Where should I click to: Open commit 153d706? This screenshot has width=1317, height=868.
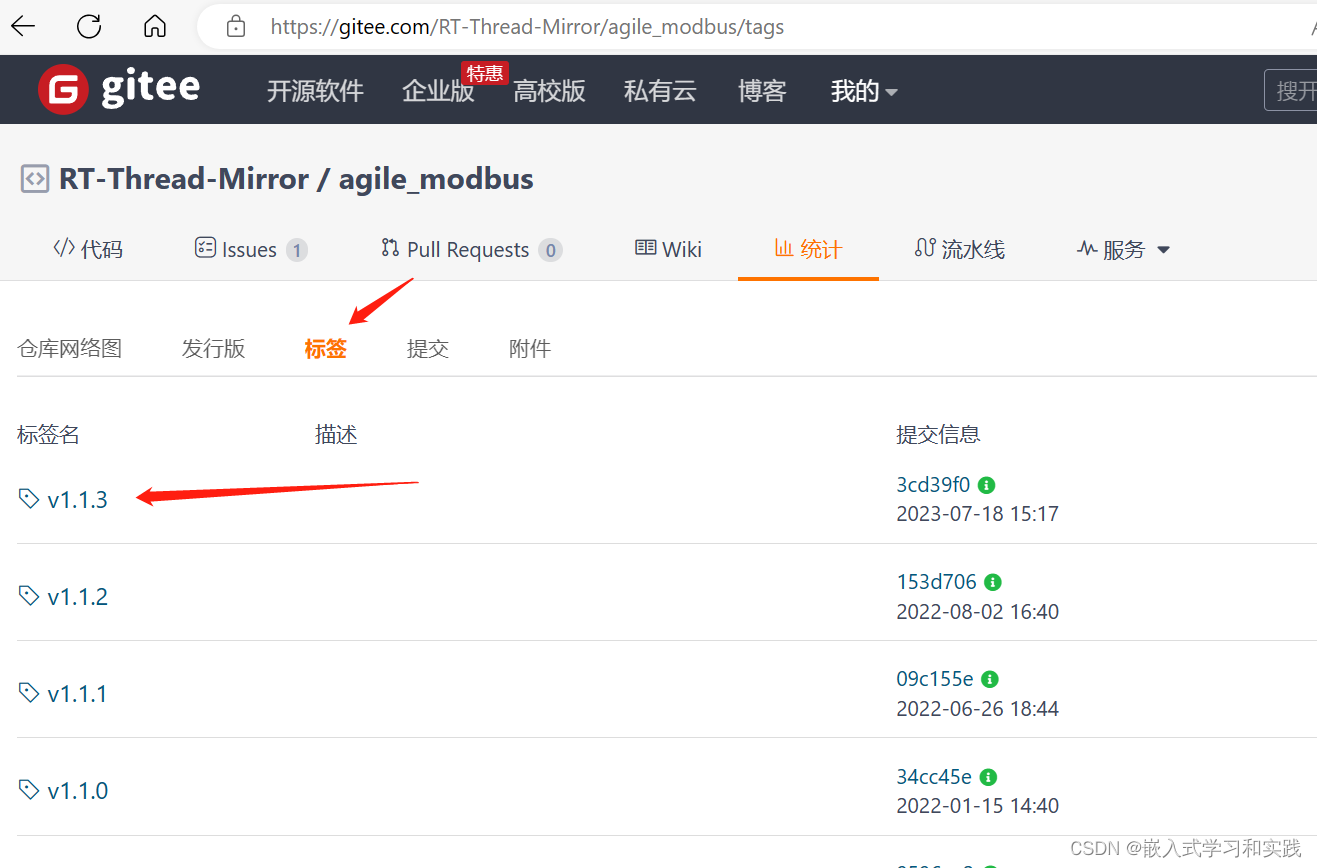click(x=936, y=582)
